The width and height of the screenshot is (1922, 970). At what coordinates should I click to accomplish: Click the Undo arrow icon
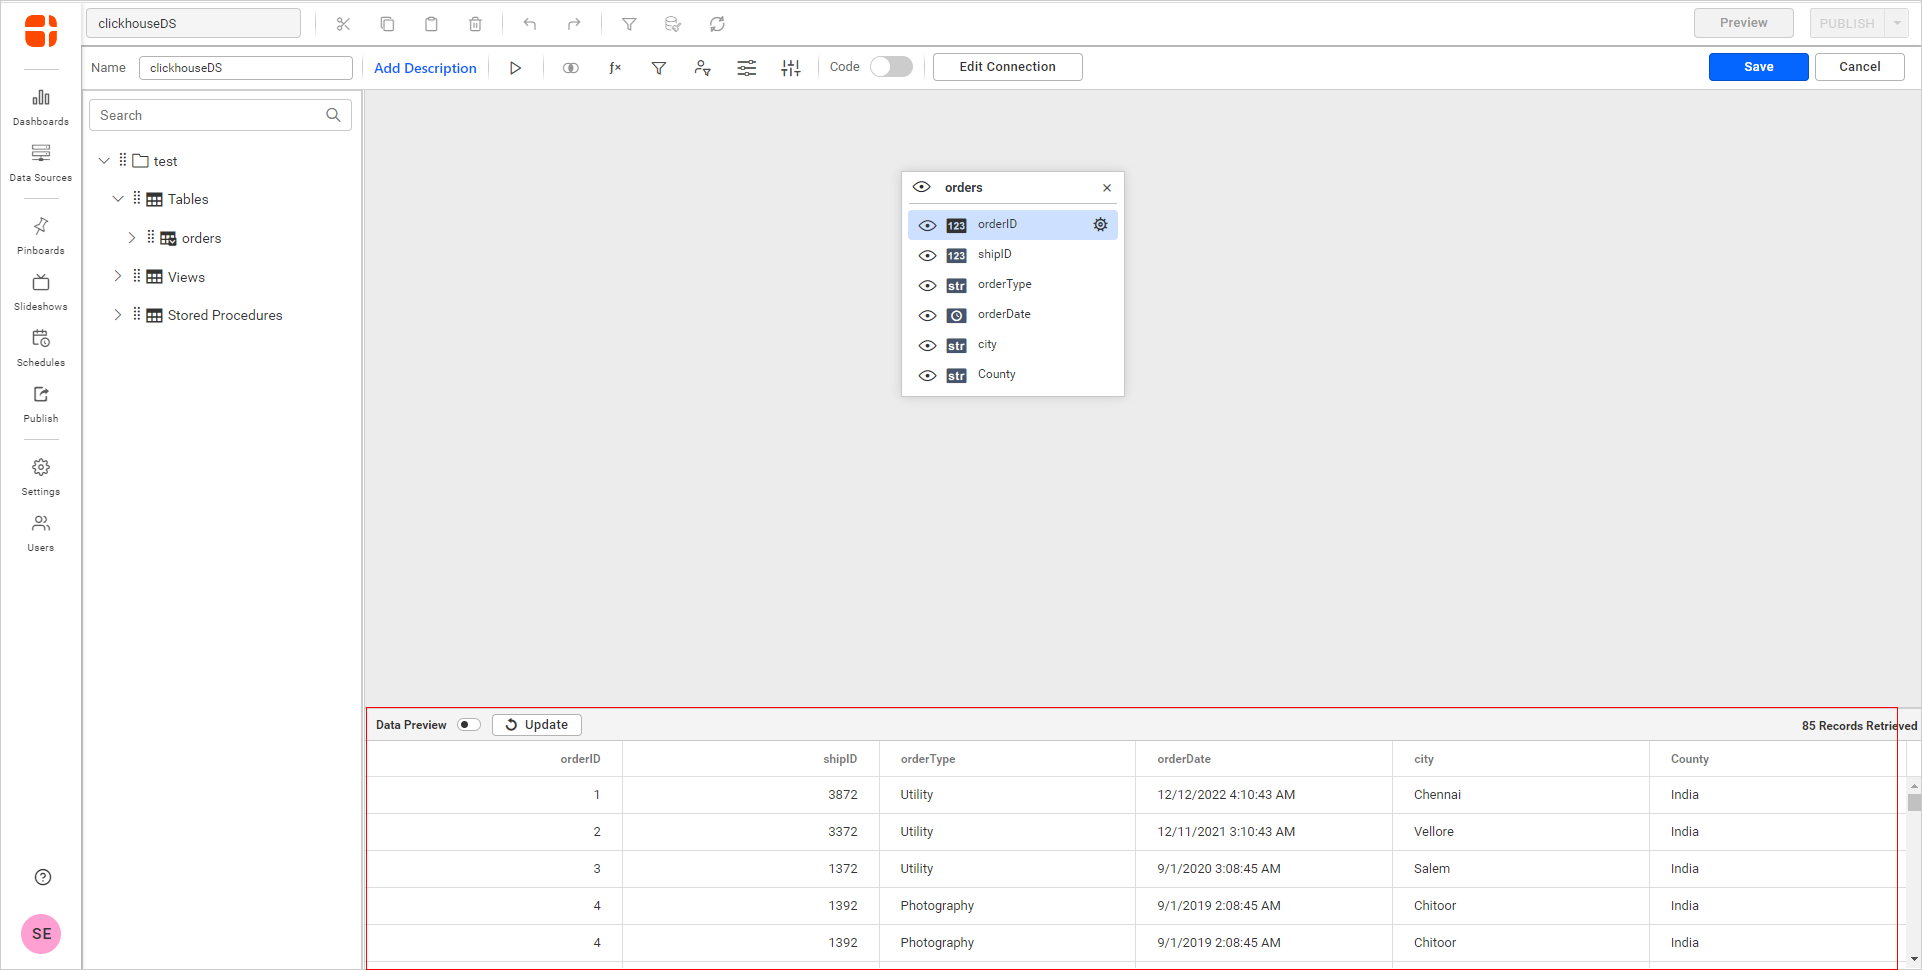(530, 24)
